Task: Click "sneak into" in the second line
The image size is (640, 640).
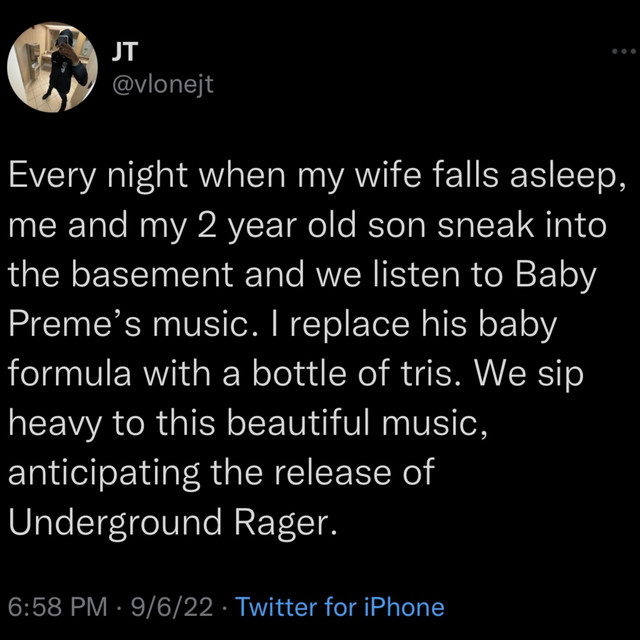Action: (x=522, y=226)
